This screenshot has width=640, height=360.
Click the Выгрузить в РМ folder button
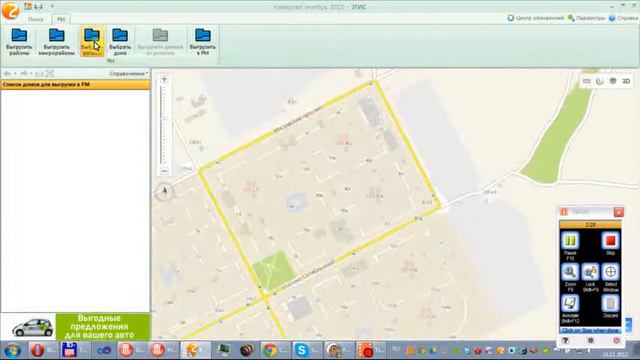point(202,42)
